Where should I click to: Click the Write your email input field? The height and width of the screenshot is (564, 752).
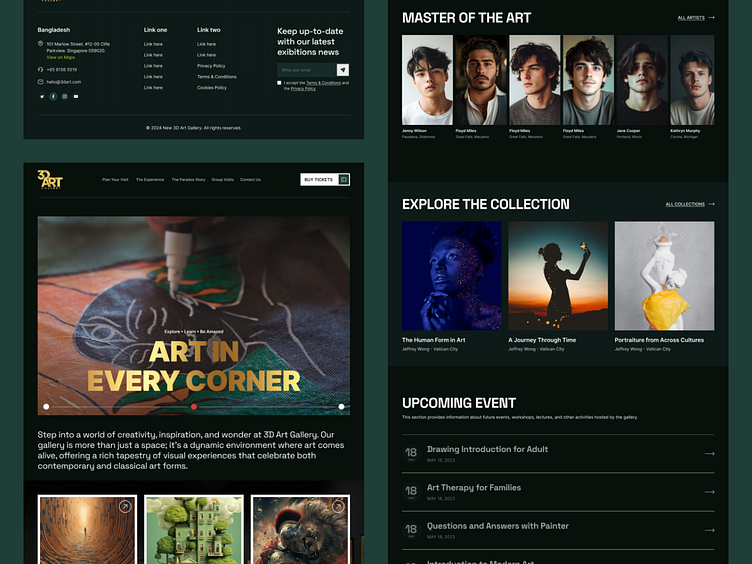(x=307, y=70)
